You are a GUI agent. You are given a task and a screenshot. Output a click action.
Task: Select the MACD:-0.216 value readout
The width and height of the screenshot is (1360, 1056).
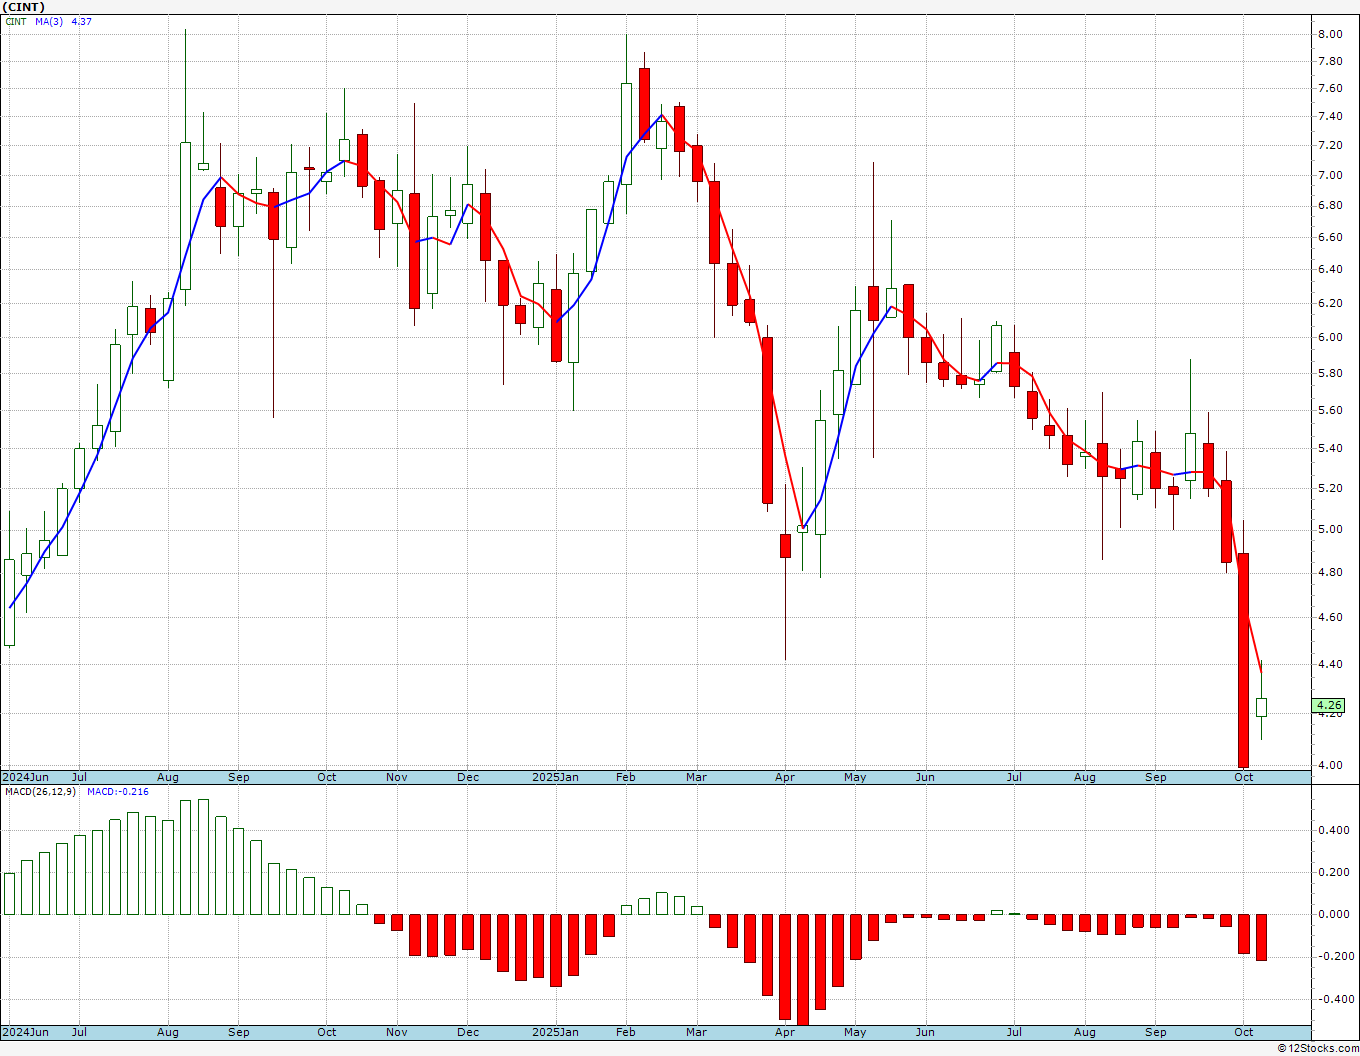click(118, 792)
